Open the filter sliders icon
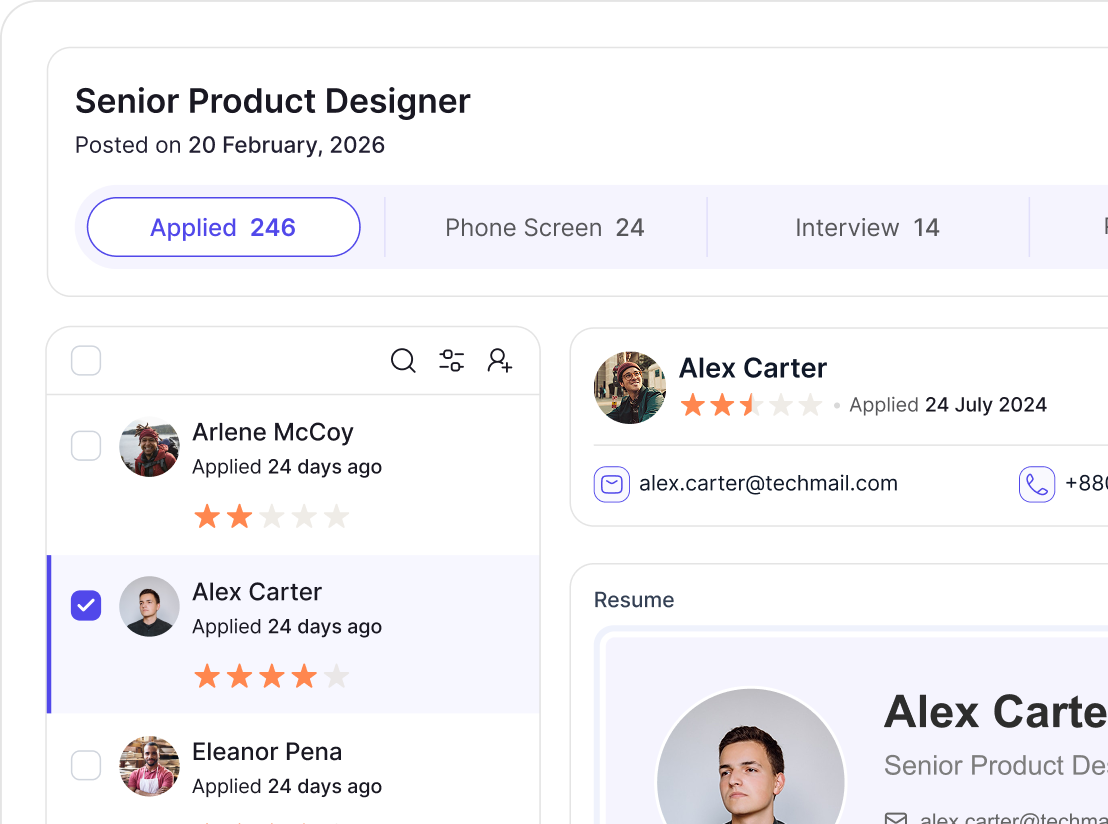This screenshot has height=824, width=1108. pos(452,361)
